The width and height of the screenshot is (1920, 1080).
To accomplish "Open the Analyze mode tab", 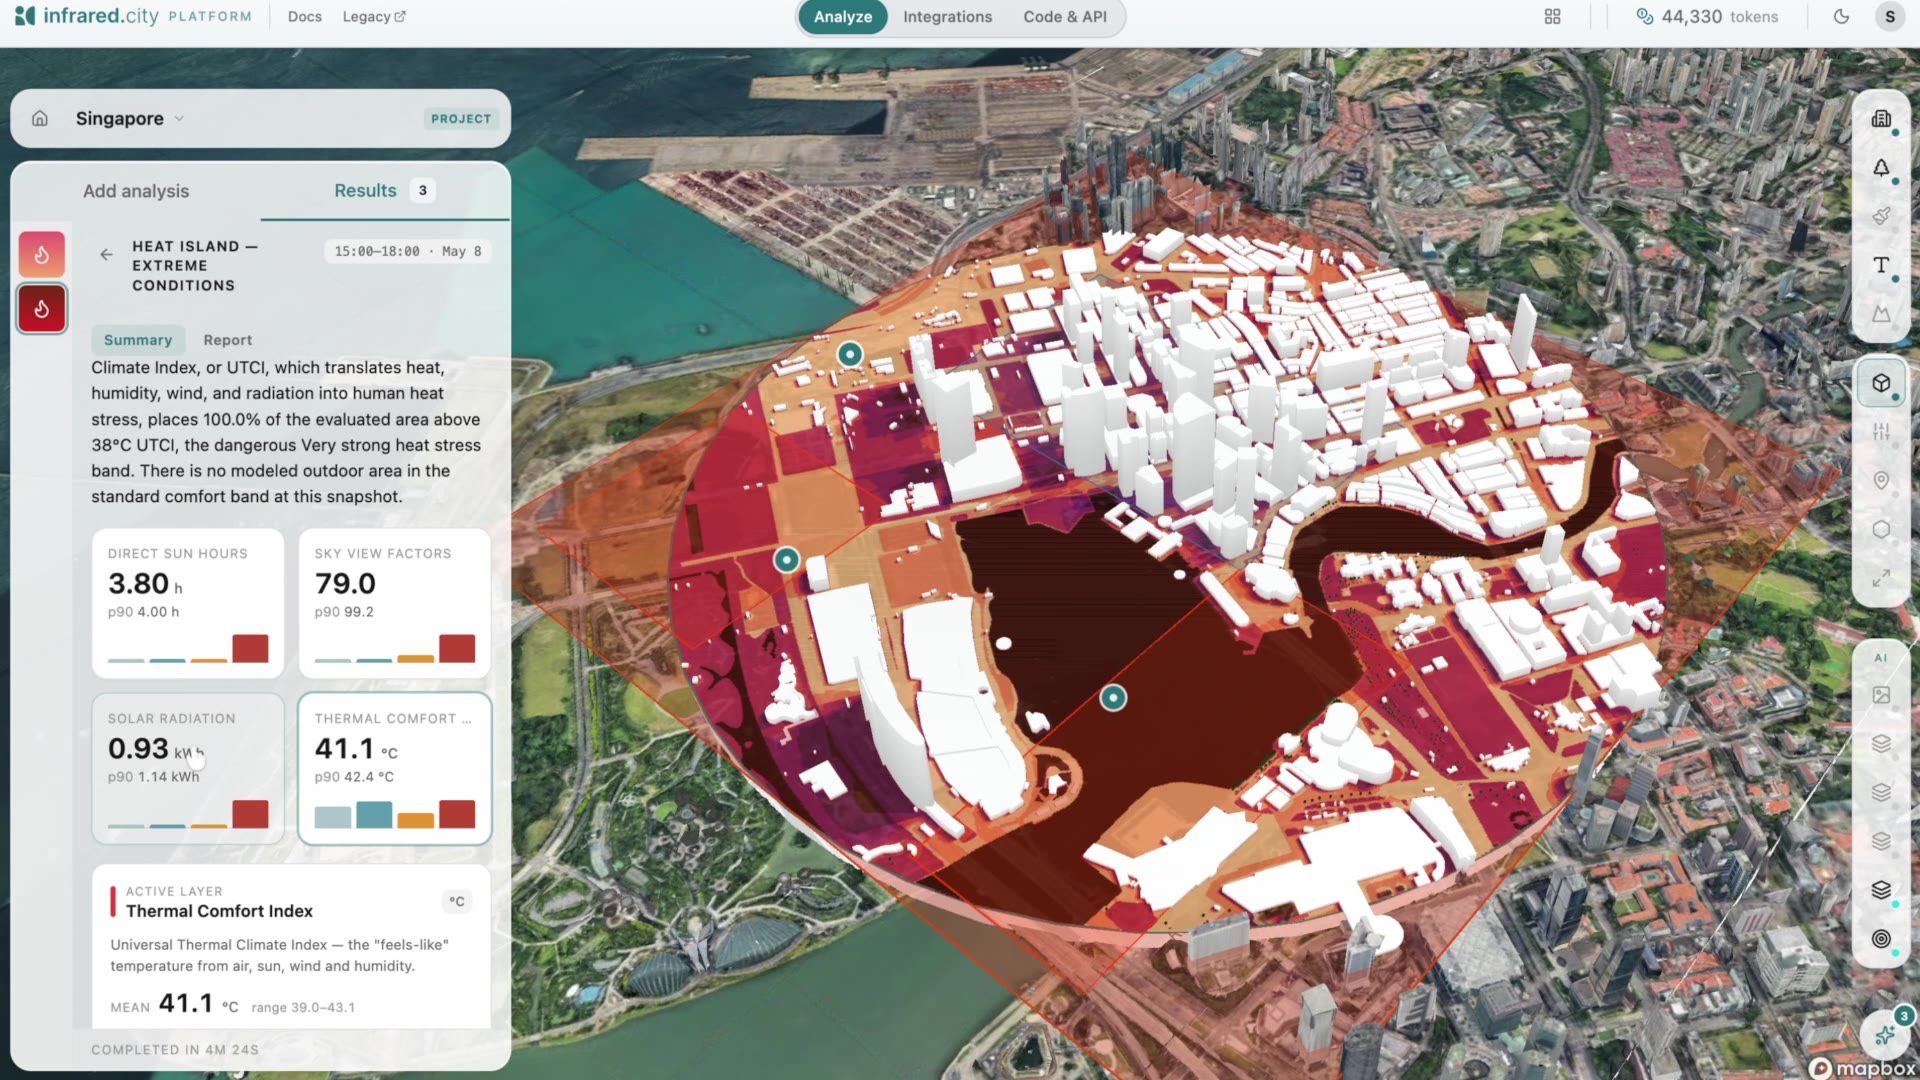I will (842, 17).
